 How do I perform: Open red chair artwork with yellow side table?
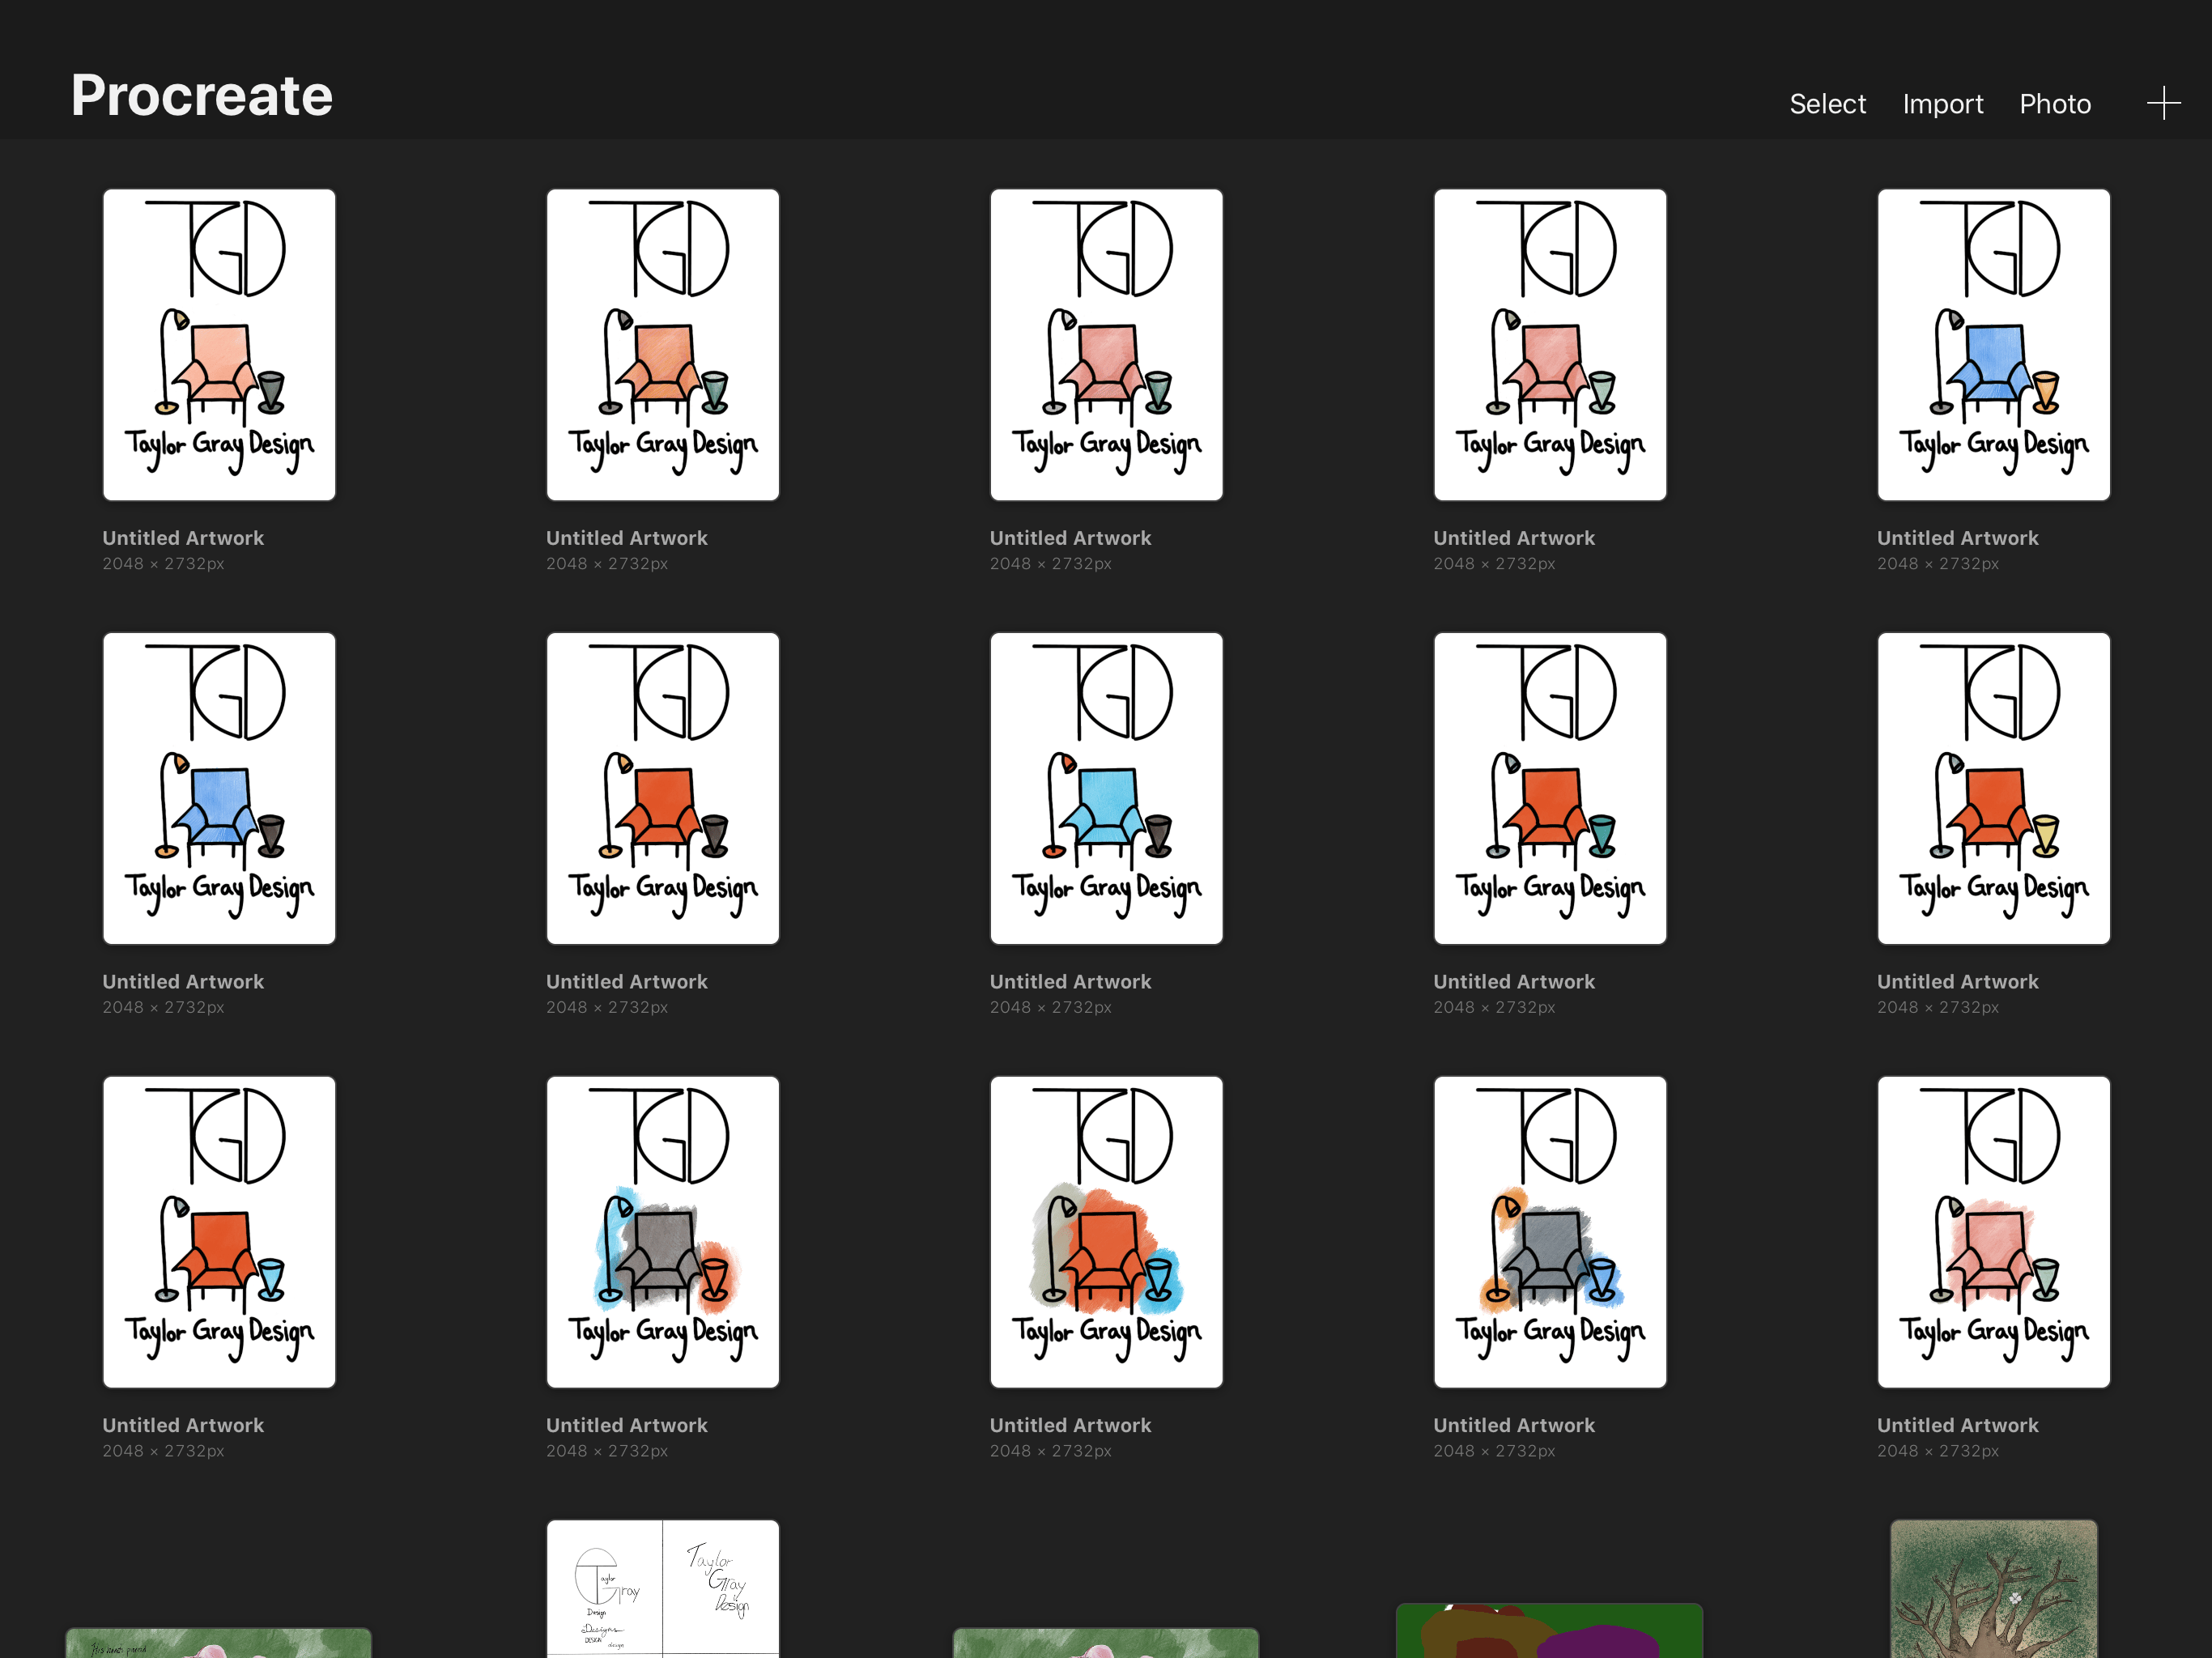[1993, 788]
